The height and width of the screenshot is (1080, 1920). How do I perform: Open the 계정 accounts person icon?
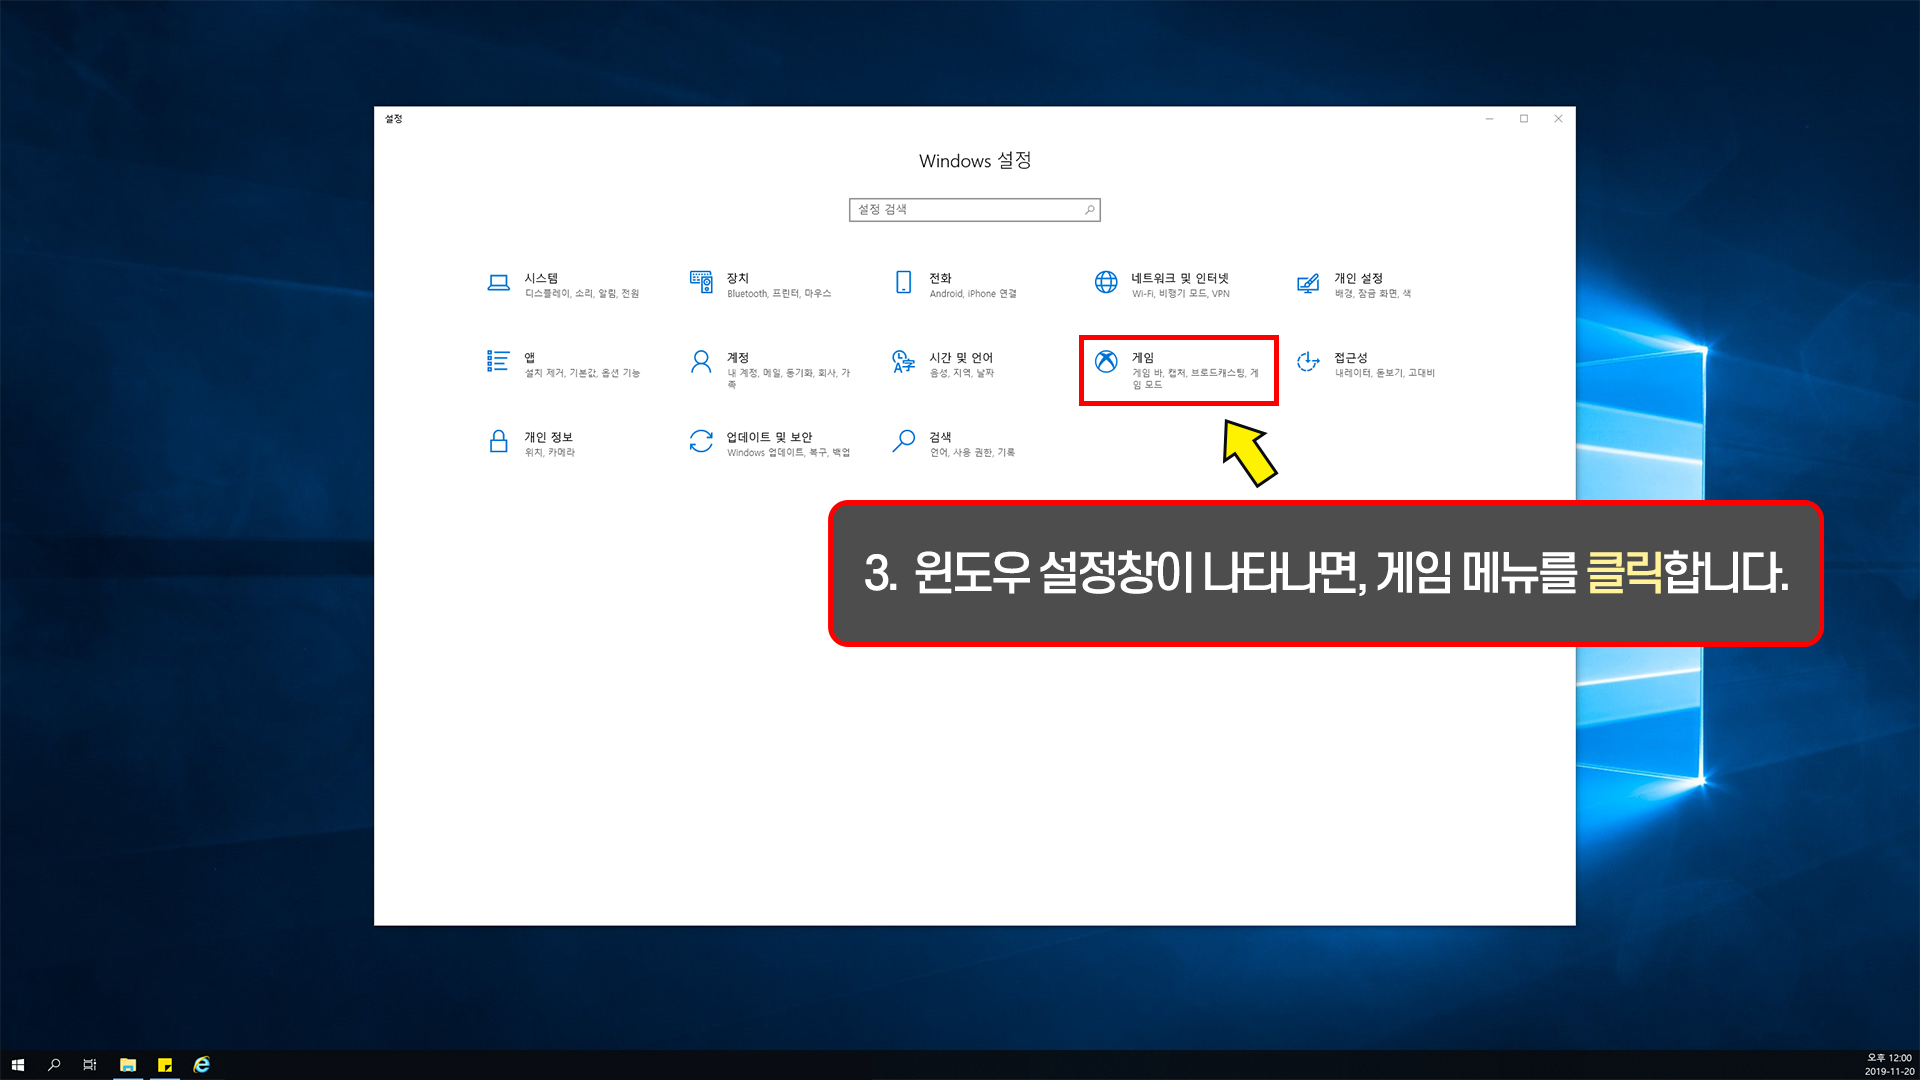coord(701,361)
